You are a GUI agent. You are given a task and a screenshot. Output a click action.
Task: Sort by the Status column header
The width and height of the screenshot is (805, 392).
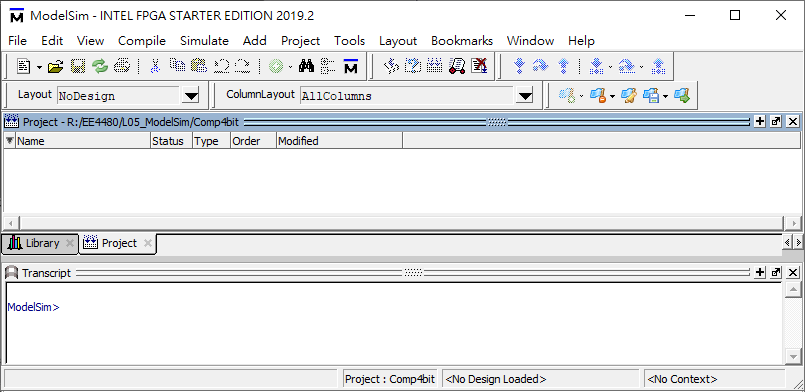point(171,141)
